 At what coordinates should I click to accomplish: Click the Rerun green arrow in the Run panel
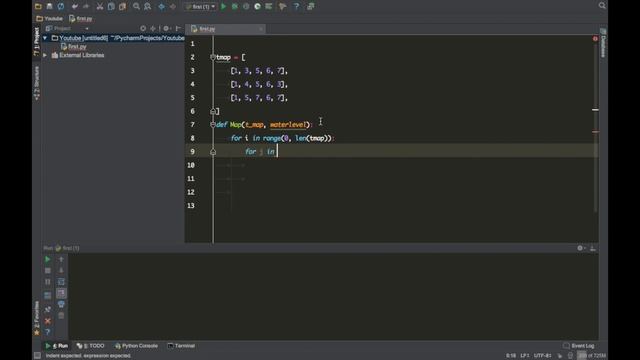coord(47,259)
